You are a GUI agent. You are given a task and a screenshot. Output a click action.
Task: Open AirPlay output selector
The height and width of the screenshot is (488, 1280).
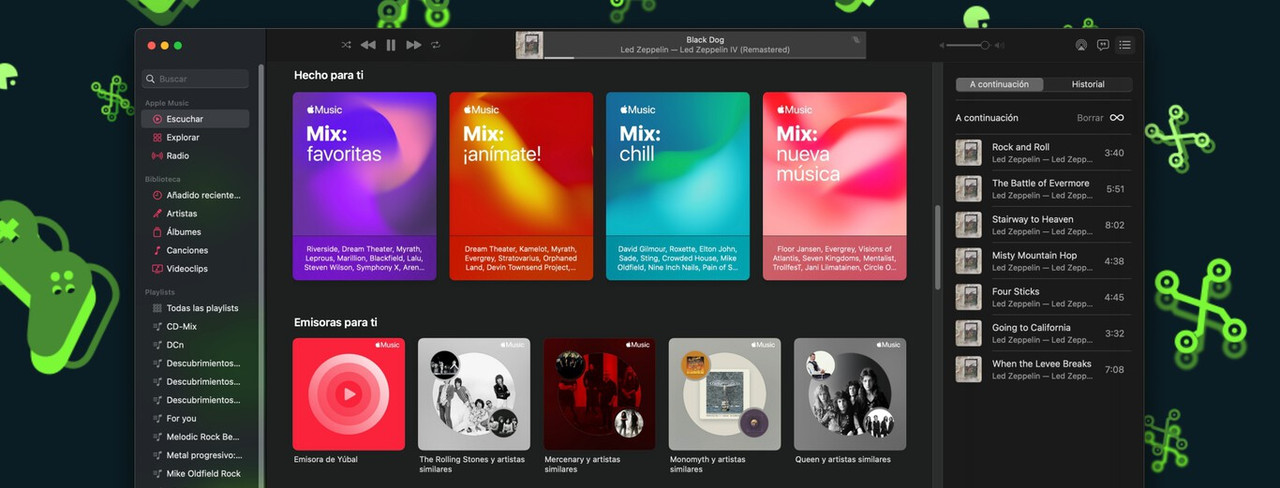pos(1081,45)
